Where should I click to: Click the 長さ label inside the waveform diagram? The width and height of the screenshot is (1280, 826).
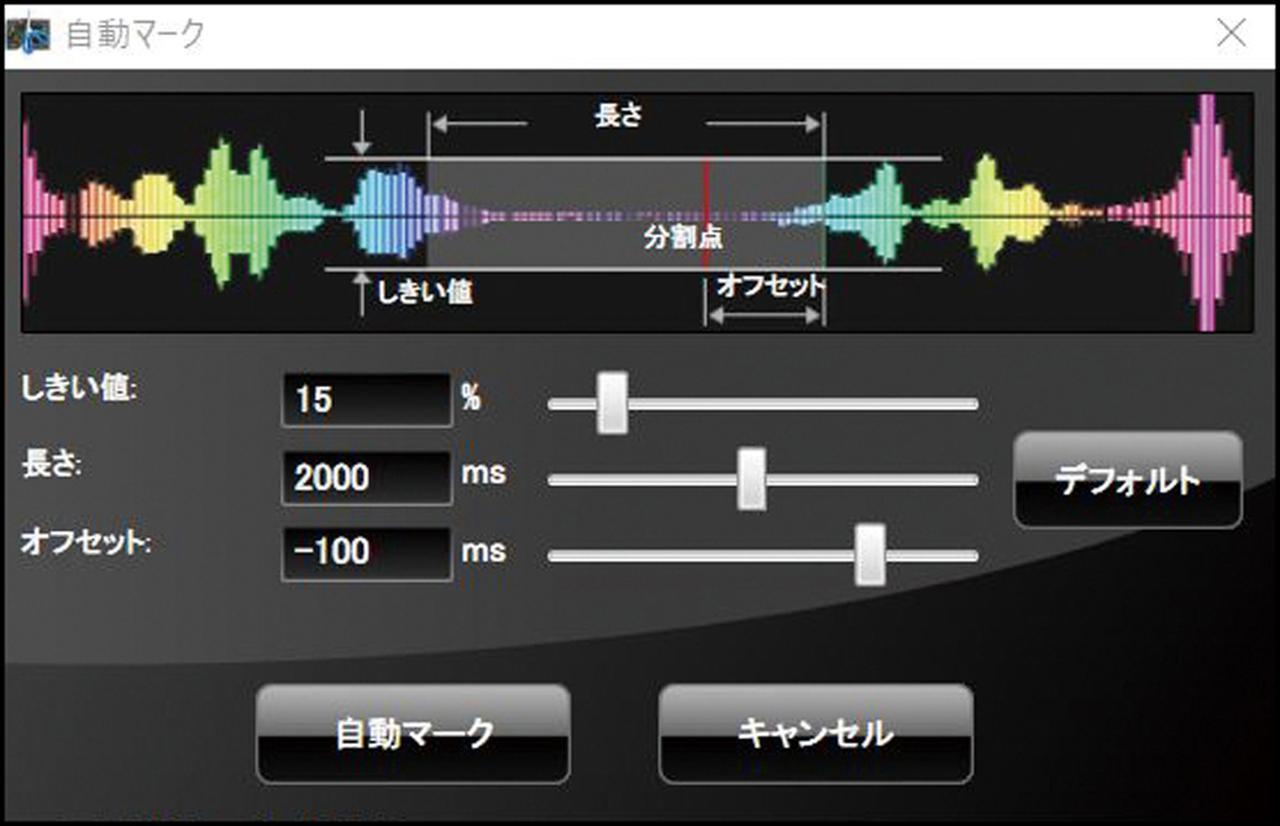(x=617, y=117)
